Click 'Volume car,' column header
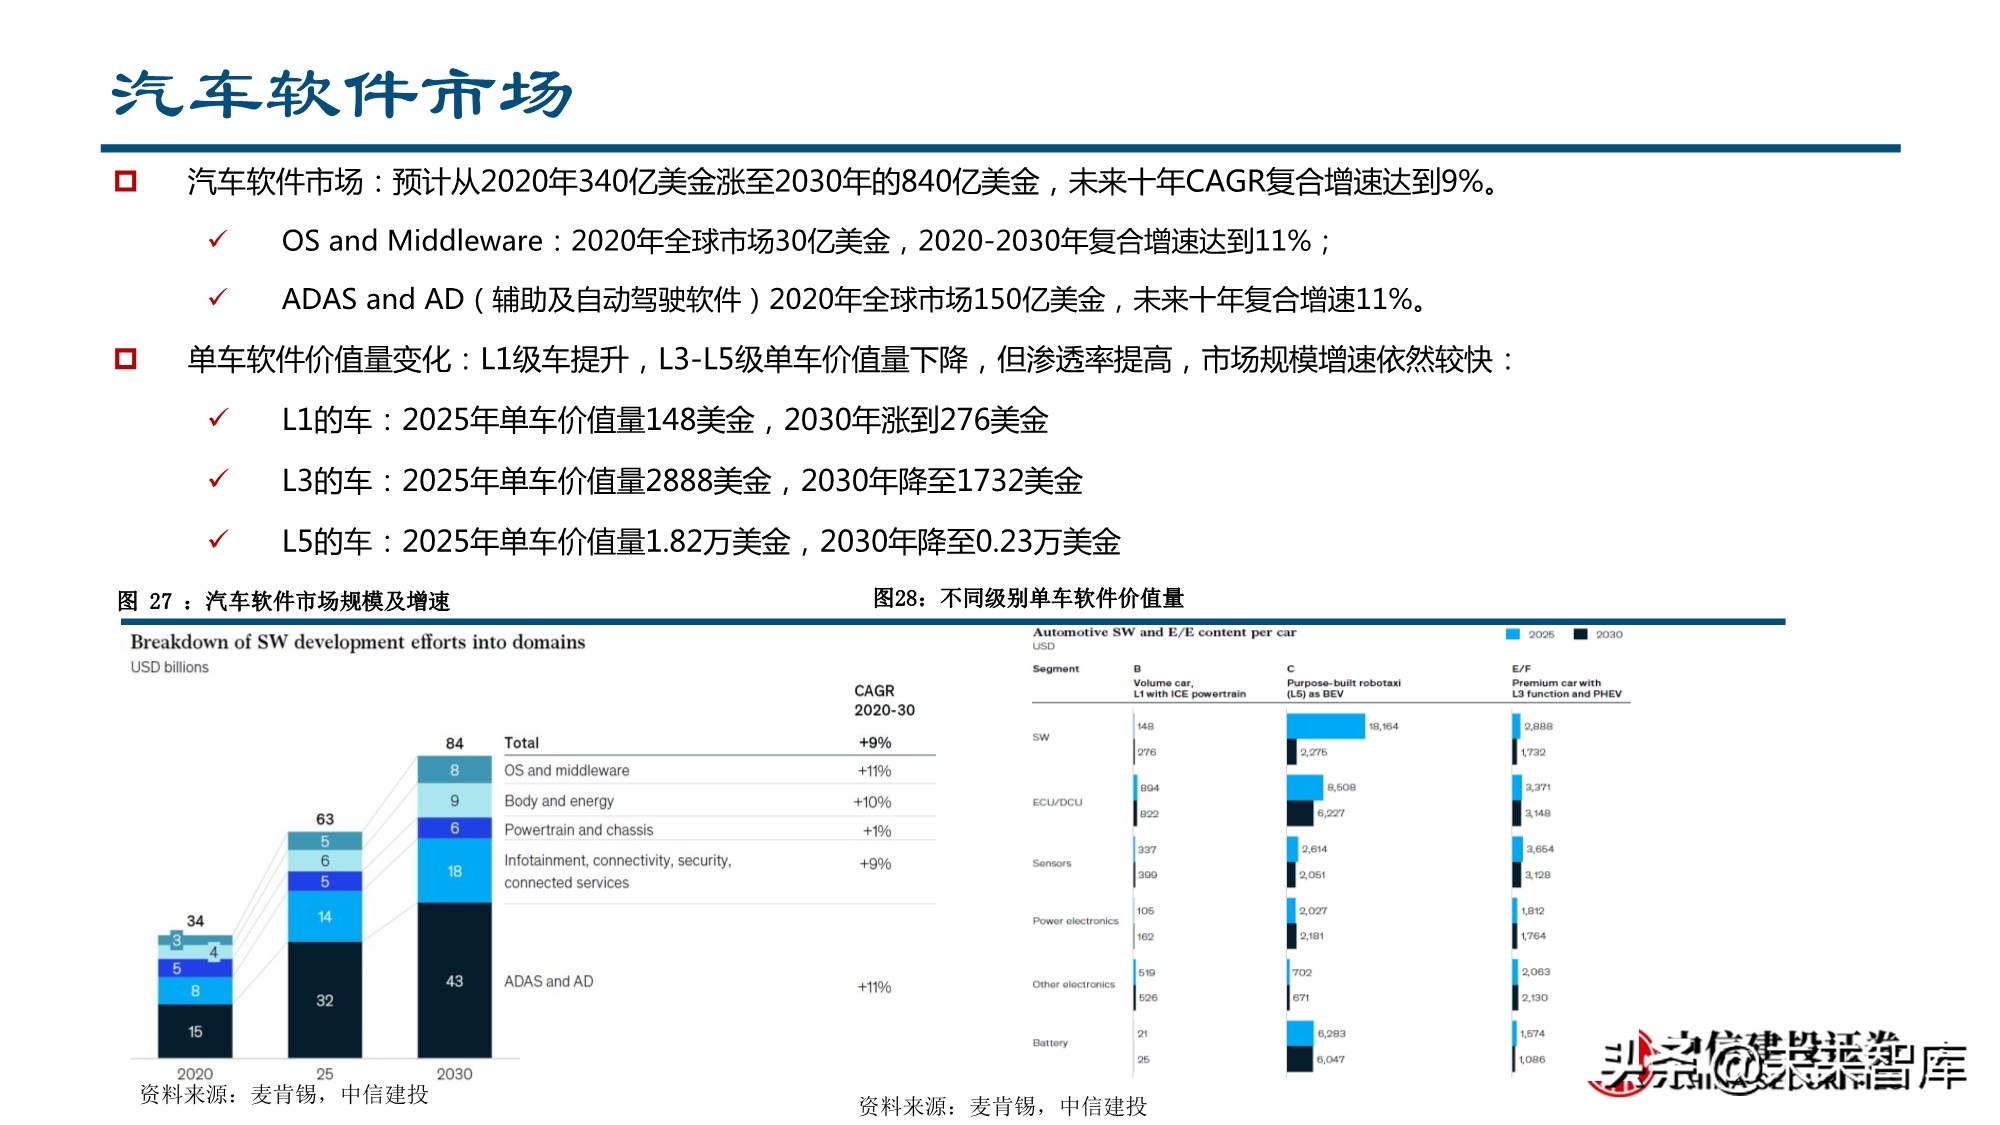The image size is (2000, 1125). pyautogui.click(x=1163, y=683)
